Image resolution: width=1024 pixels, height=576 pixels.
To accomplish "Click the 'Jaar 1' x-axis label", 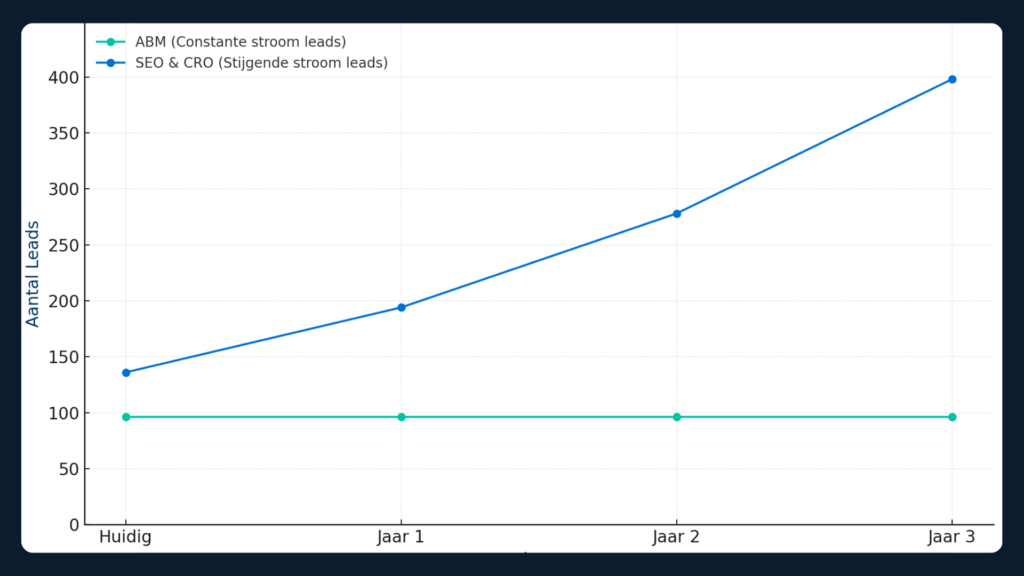I will [401, 537].
